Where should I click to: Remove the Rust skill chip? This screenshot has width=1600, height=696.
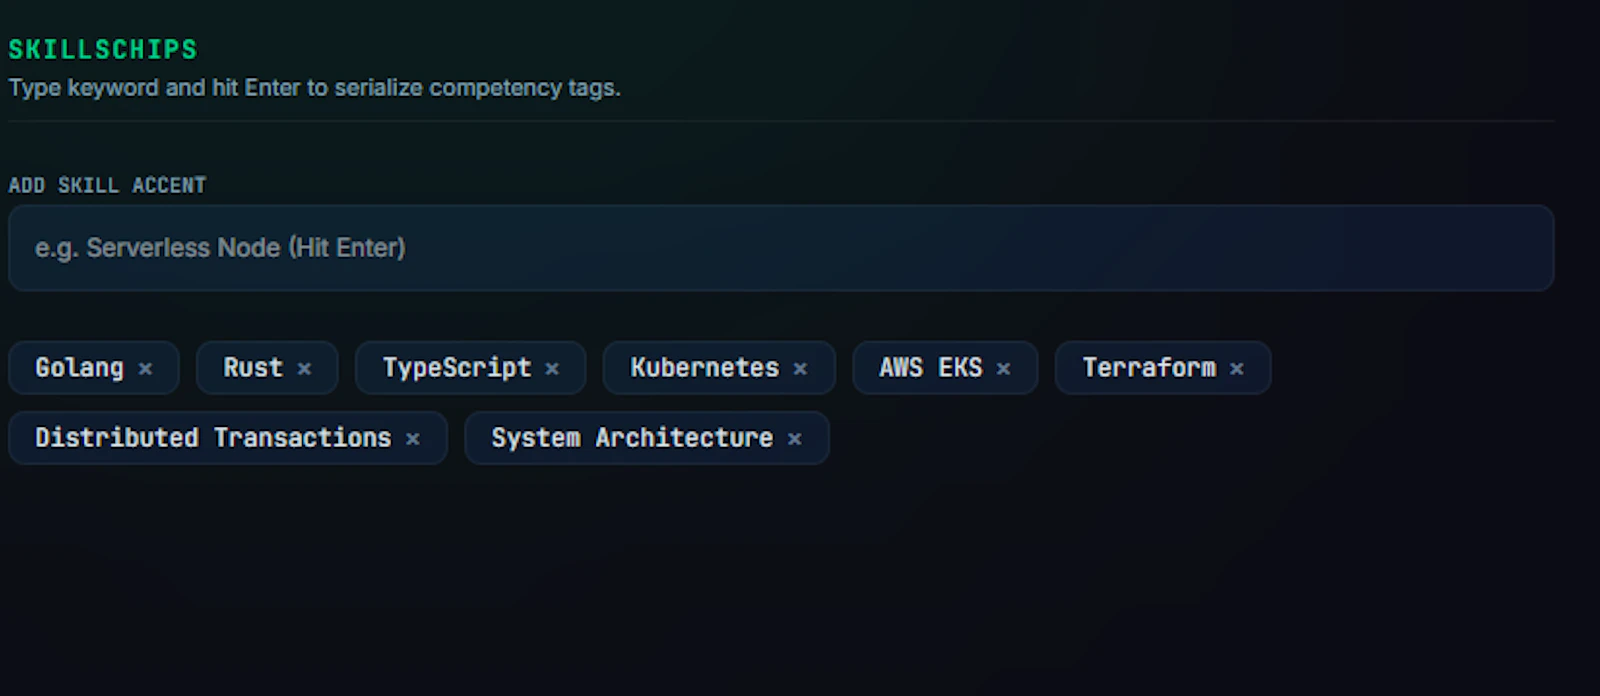tap(304, 369)
